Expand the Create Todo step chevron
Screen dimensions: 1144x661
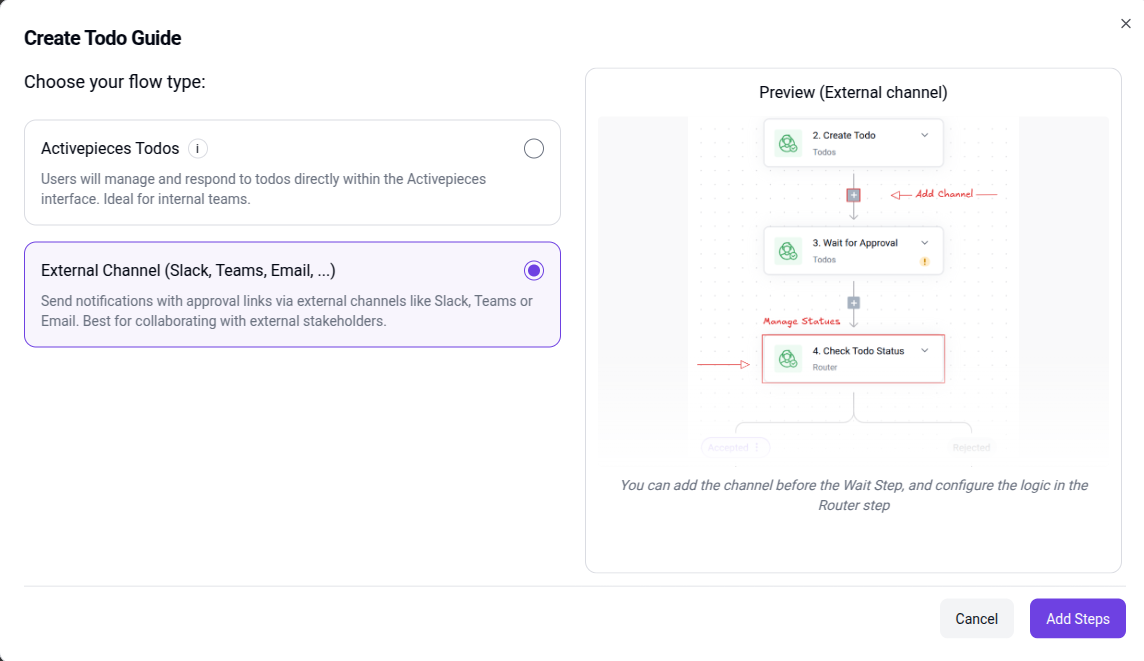924,135
